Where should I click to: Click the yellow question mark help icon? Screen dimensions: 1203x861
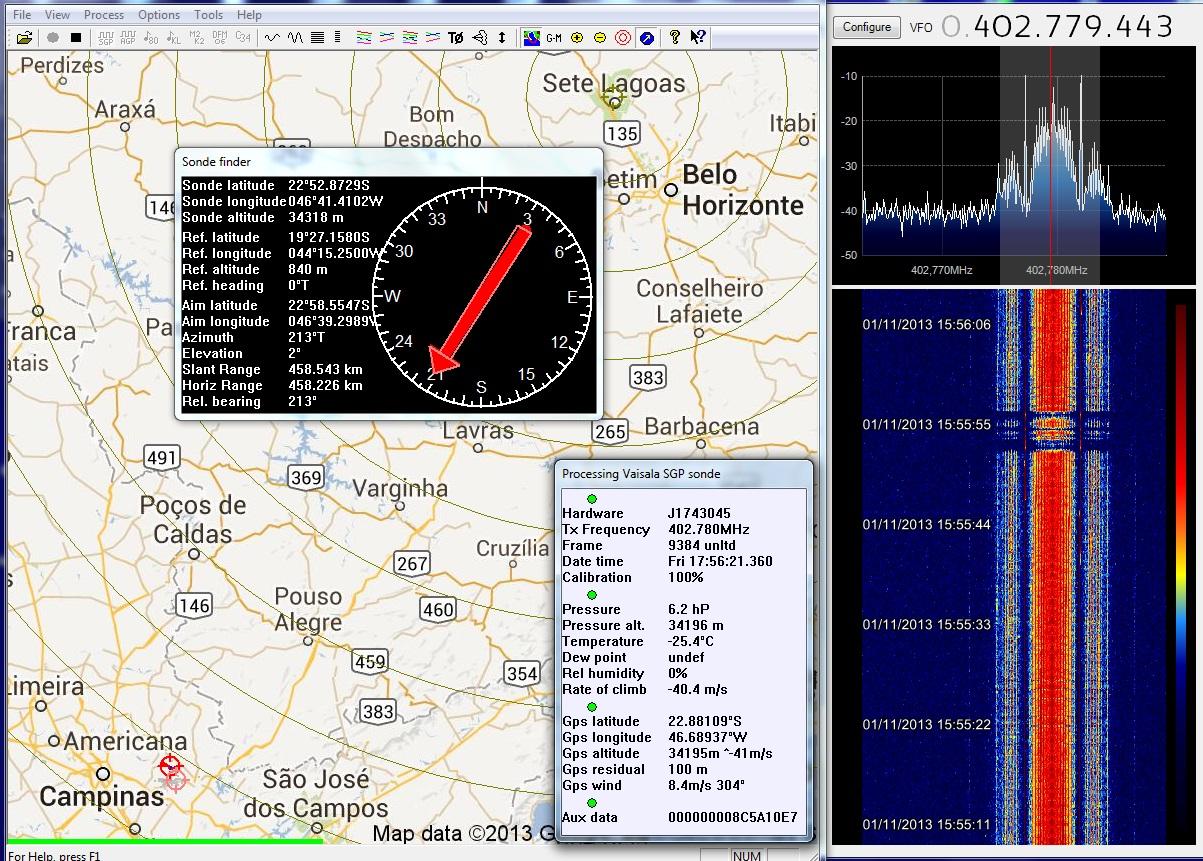[x=675, y=38]
